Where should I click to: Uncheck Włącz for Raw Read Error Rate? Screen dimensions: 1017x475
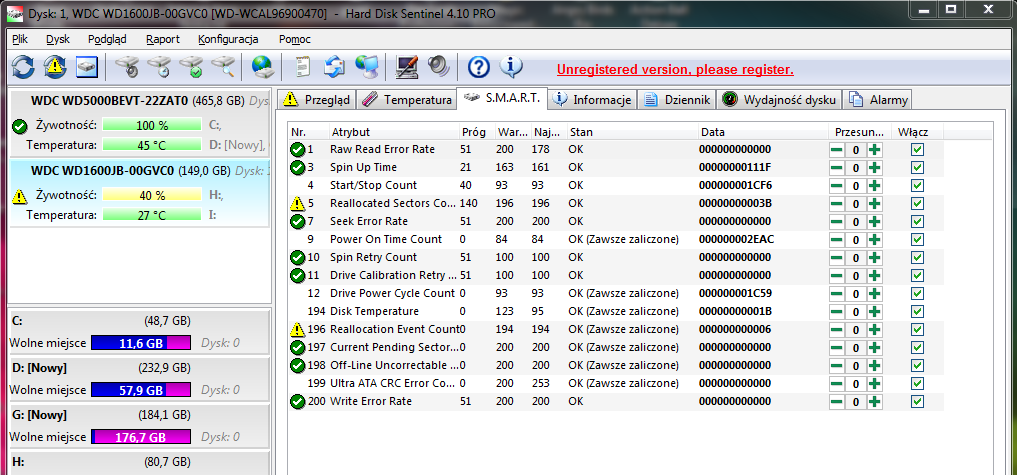click(x=917, y=150)
